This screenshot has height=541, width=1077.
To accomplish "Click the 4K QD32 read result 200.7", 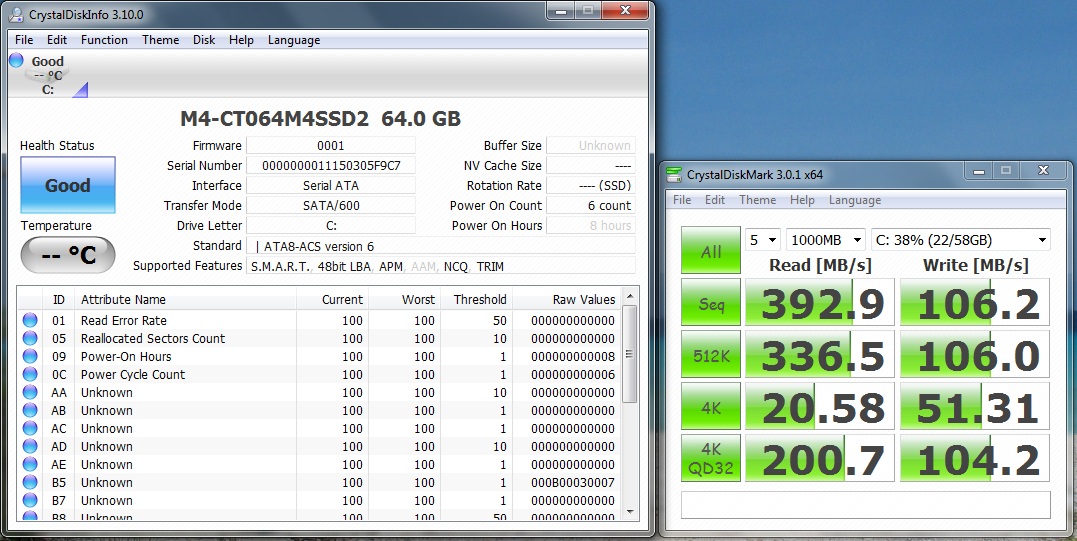I will pos(820,458).
